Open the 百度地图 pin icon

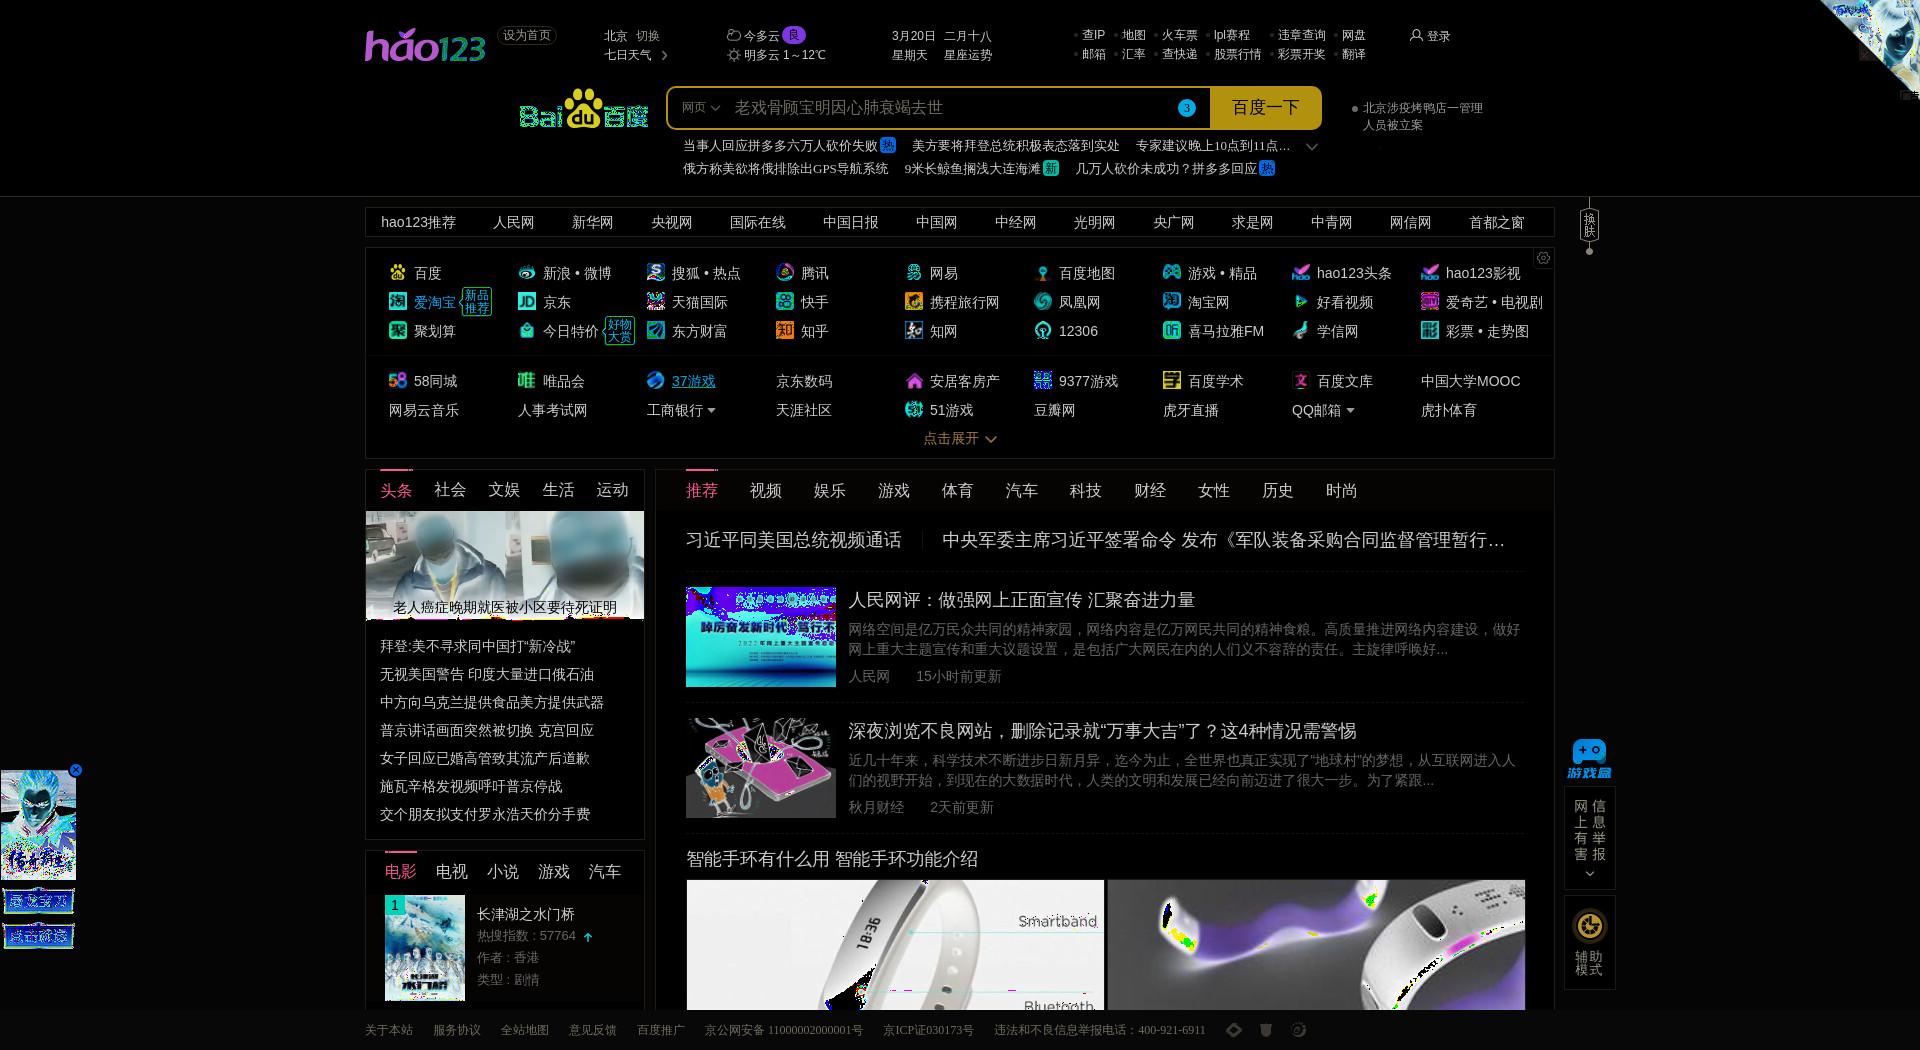pos(1043,272)
